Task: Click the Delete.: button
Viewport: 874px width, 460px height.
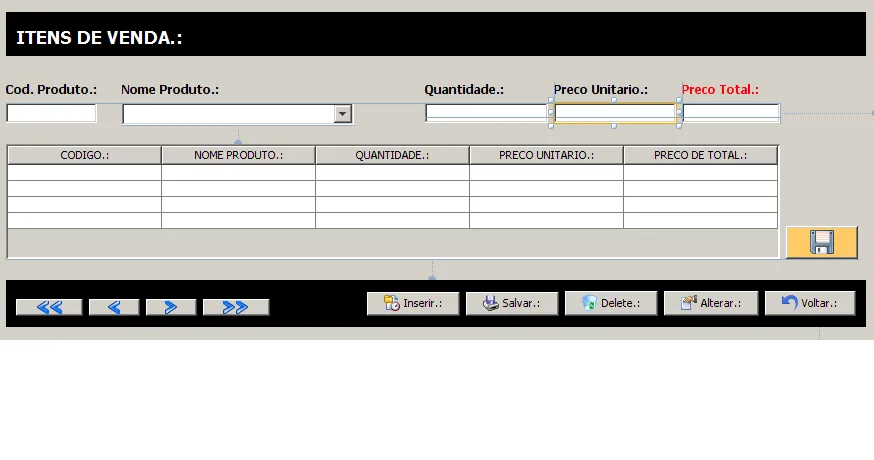Action: (x=611, y=303)
